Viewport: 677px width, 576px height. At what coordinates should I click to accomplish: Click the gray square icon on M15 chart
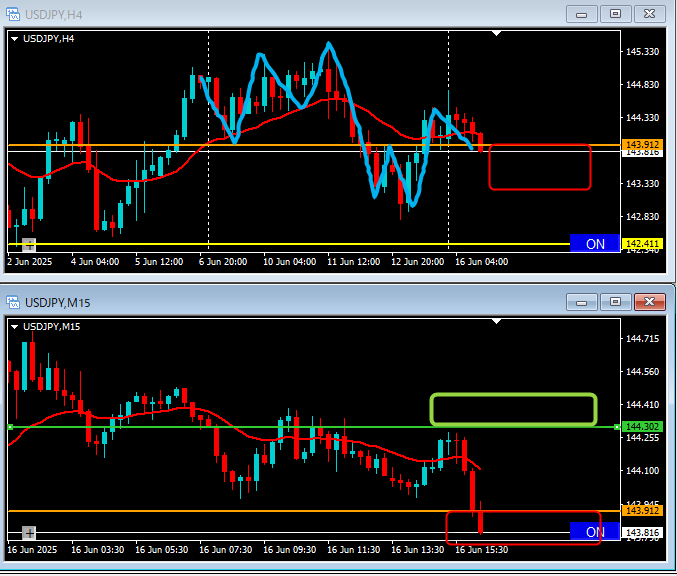(28, 532)
